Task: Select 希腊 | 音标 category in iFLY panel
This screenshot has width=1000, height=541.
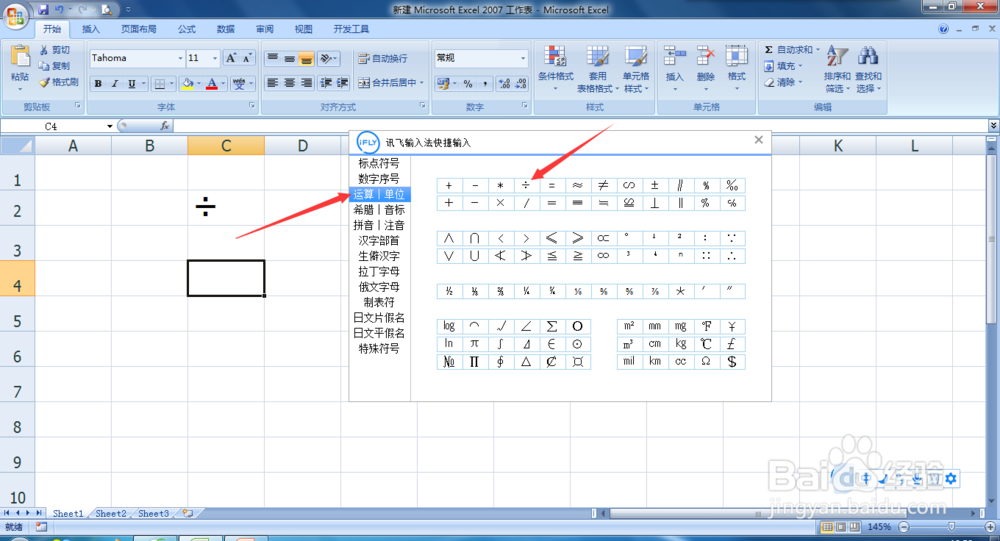Action: point(379,209)
